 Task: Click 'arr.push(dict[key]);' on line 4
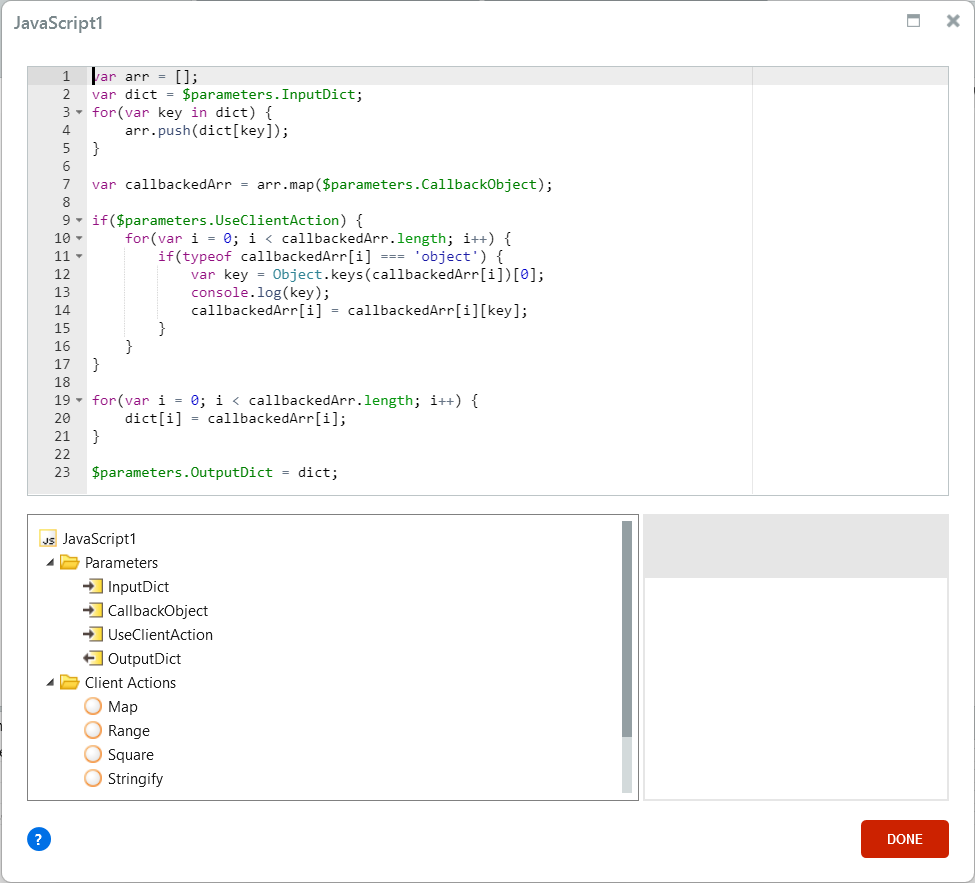pyautogui.click(x=206, y=131)
